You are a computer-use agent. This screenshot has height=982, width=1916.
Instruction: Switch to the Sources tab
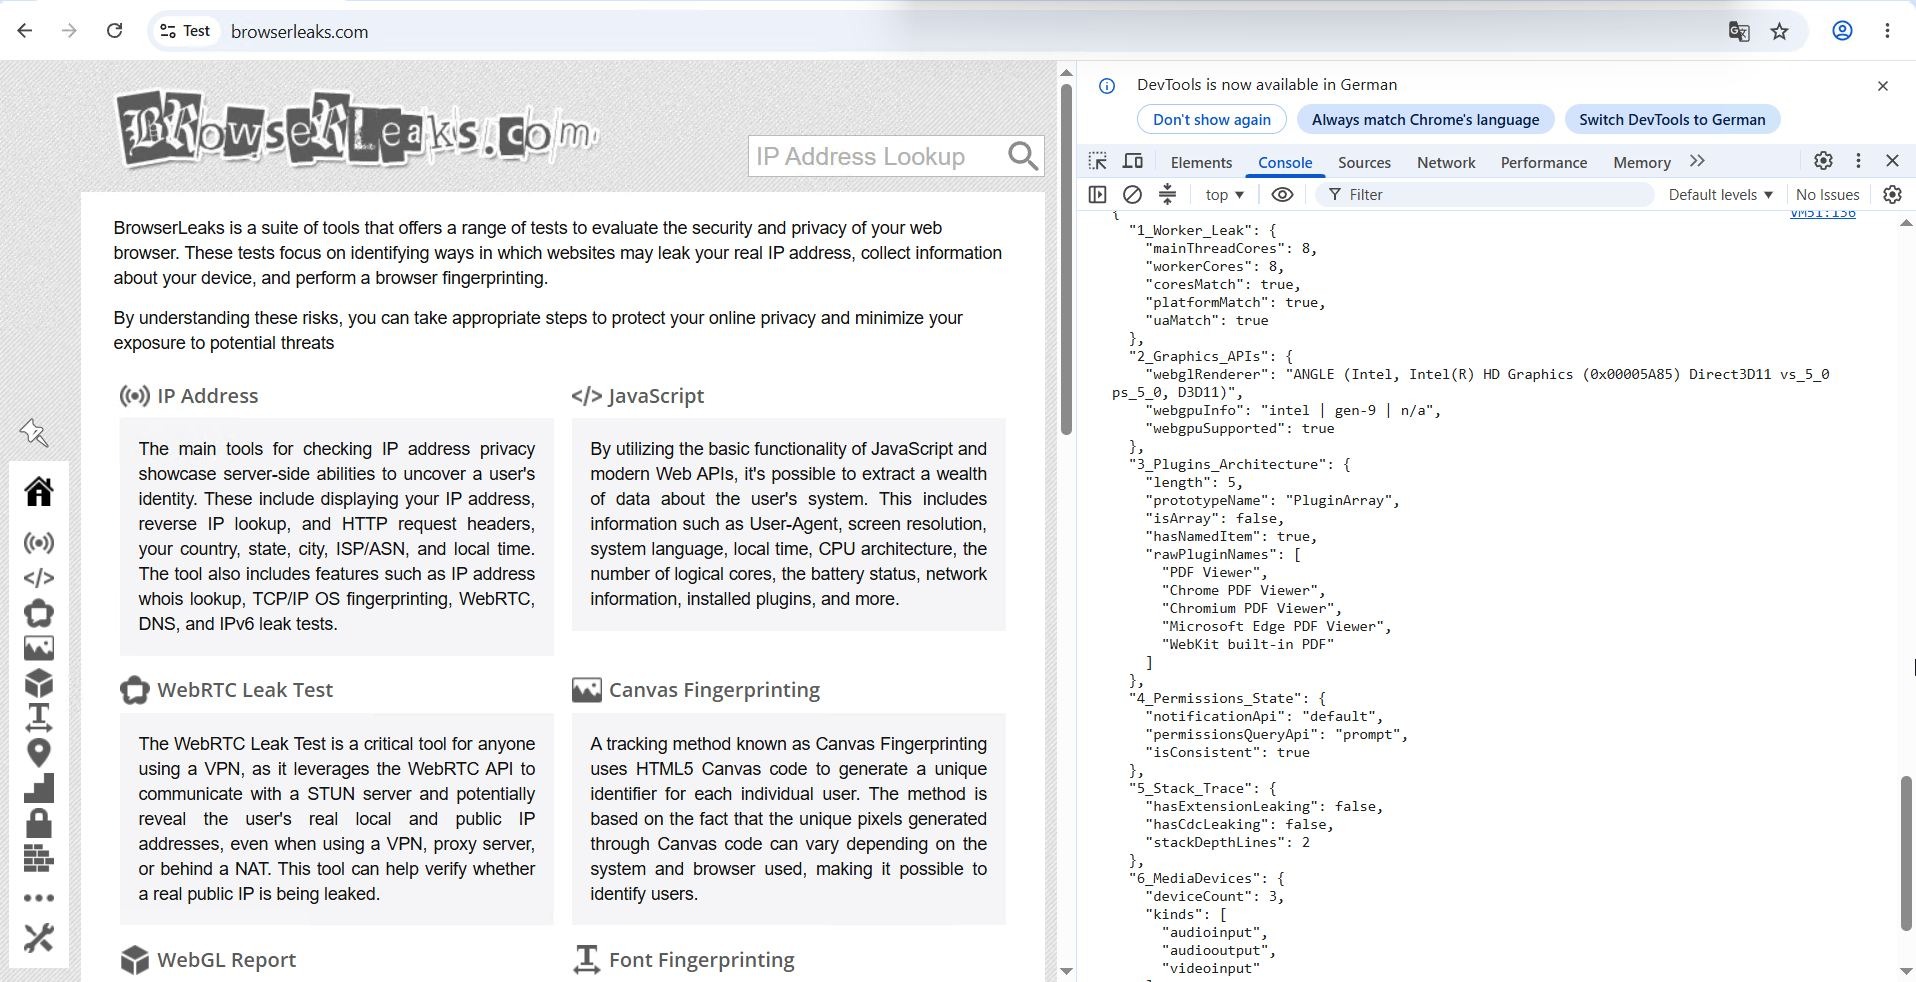1364,163
